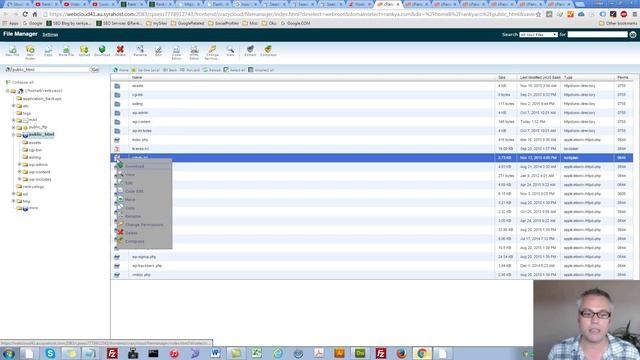
Task: Sort the list by the Name column header
Action: click(x=137, y=78)
